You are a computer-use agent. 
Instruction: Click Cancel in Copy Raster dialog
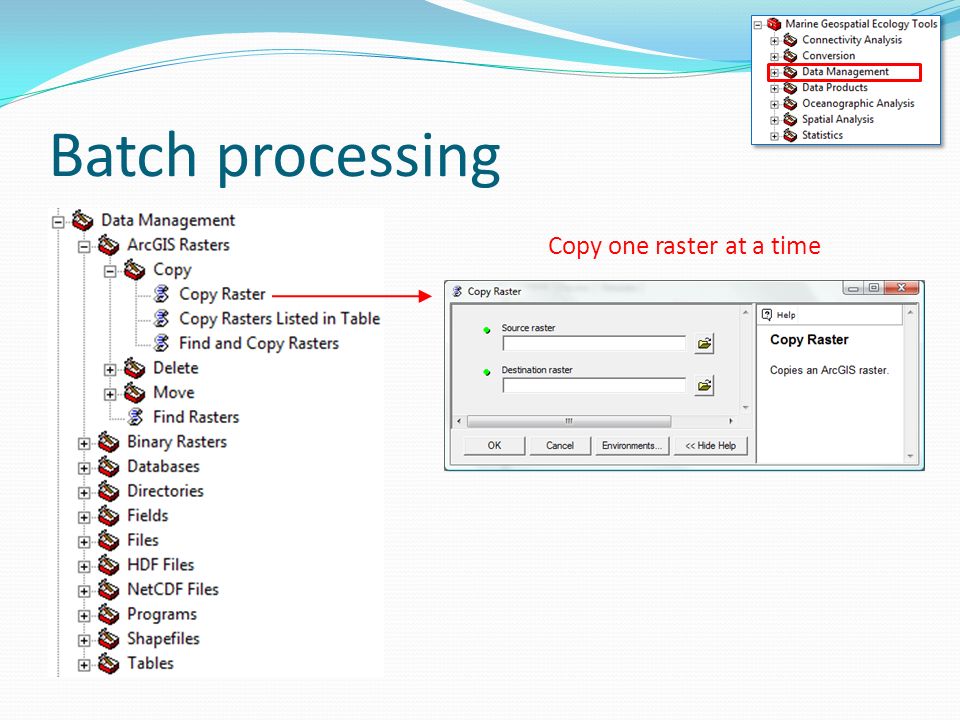560,446
